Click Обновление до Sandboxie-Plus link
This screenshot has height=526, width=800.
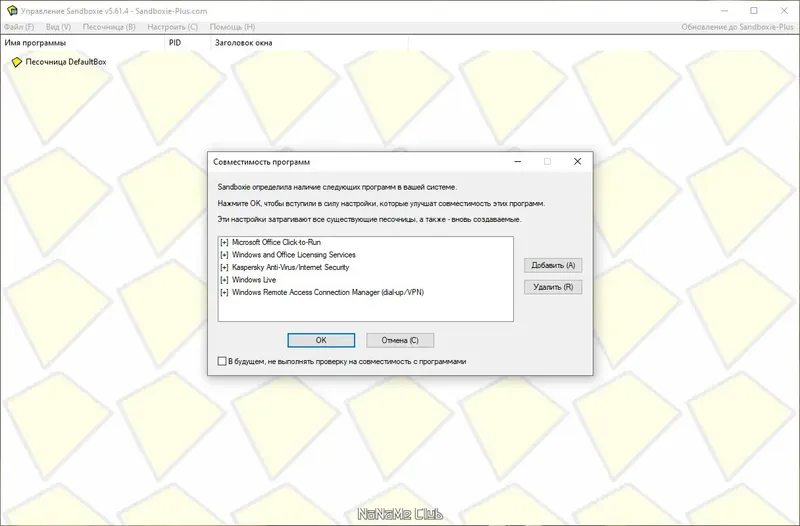click(x=737, y=27)
